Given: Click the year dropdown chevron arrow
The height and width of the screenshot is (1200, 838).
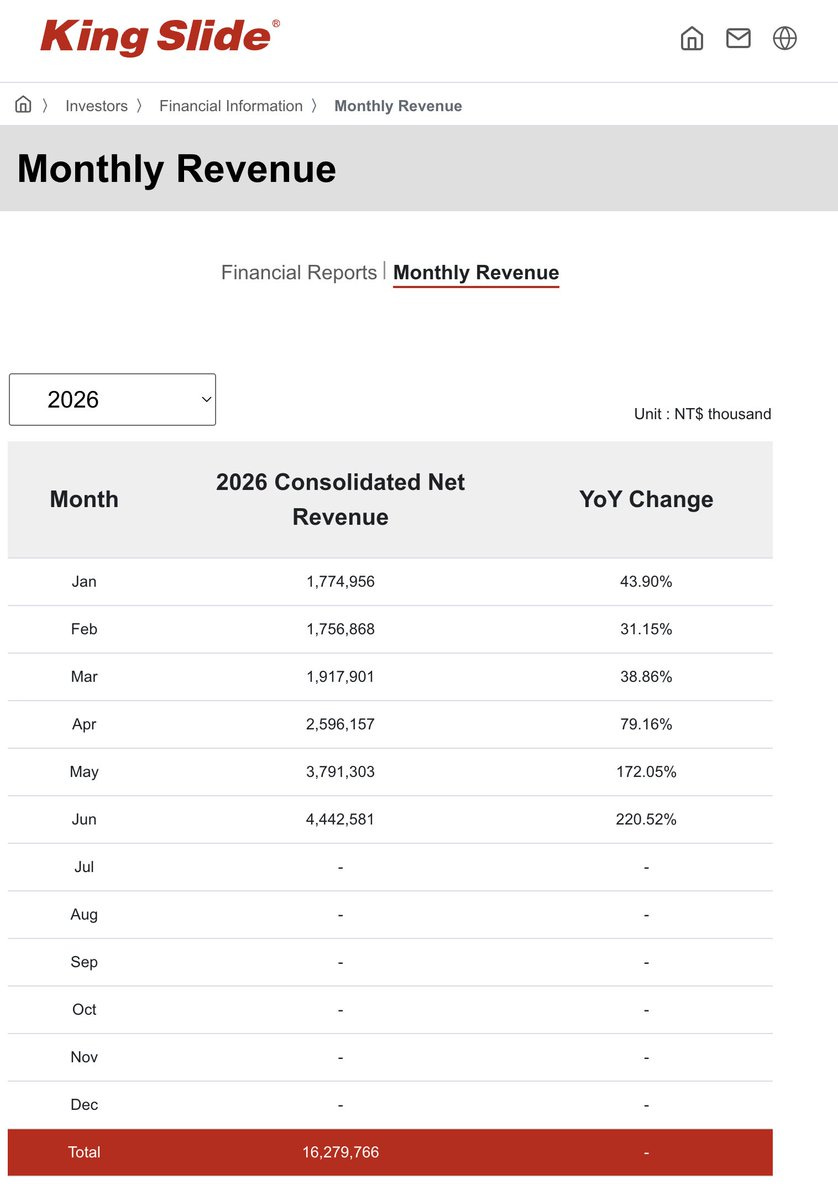Looking at the screenshot, I should pyautogui.click(x=206, y=400).
